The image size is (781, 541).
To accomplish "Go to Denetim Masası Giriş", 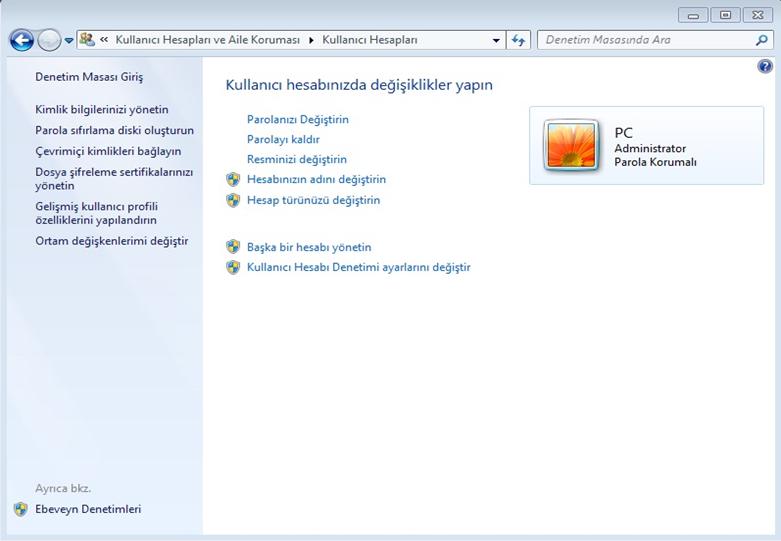I will tap(89, 77).
